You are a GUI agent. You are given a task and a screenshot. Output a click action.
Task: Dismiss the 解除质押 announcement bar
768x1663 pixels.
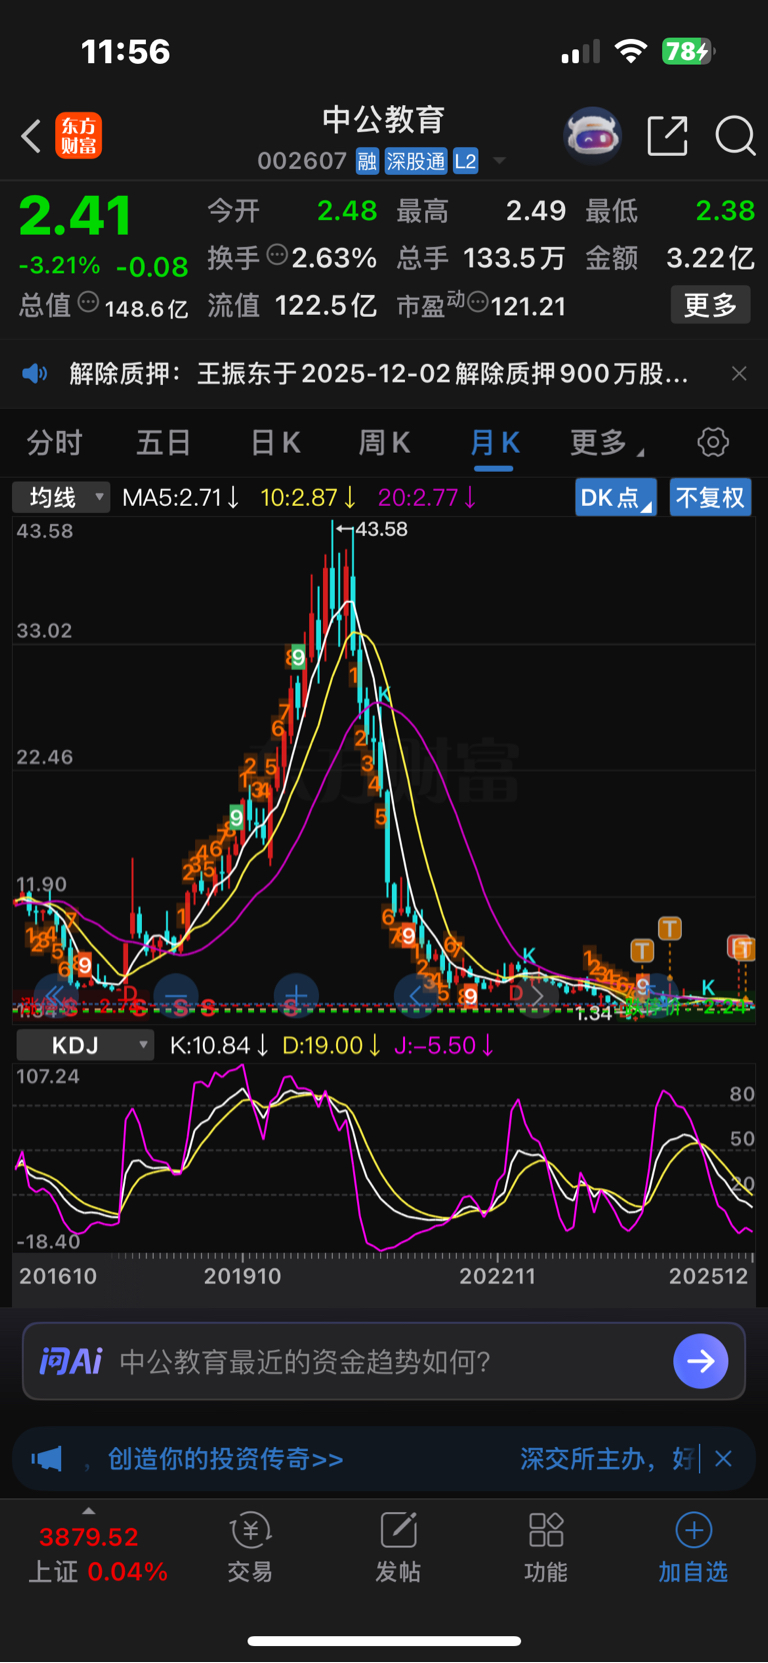[739, 374]
